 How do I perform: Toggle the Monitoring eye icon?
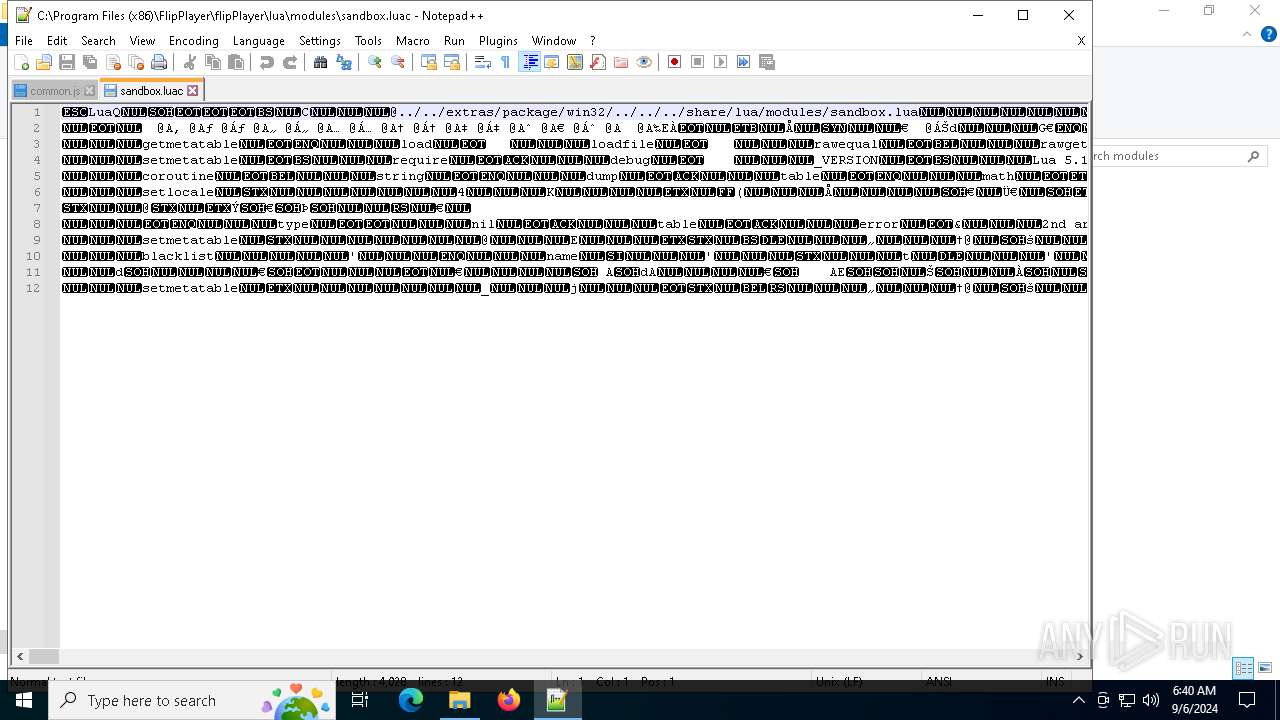click(x=644, y=62)
